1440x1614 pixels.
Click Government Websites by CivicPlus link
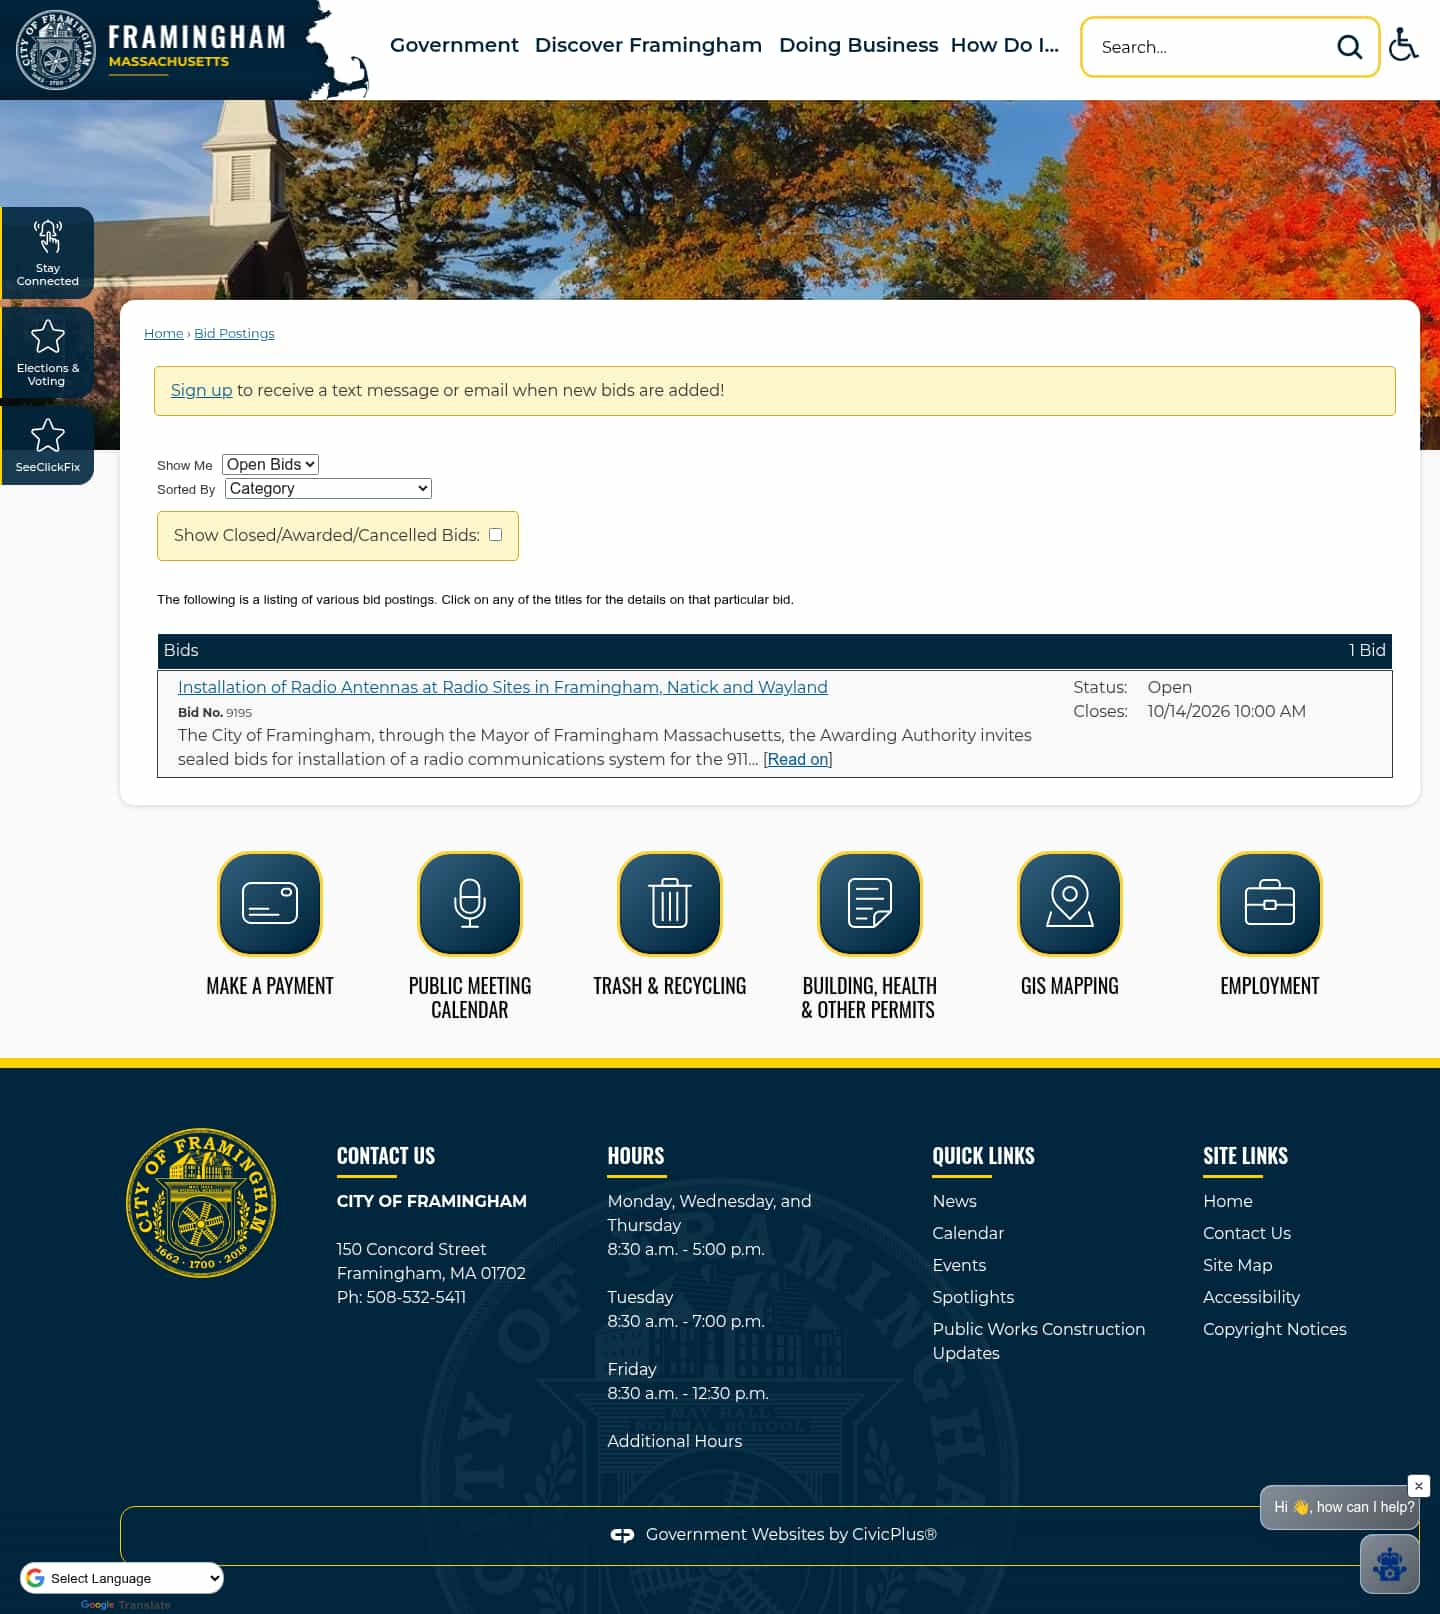pos(791,1535)
